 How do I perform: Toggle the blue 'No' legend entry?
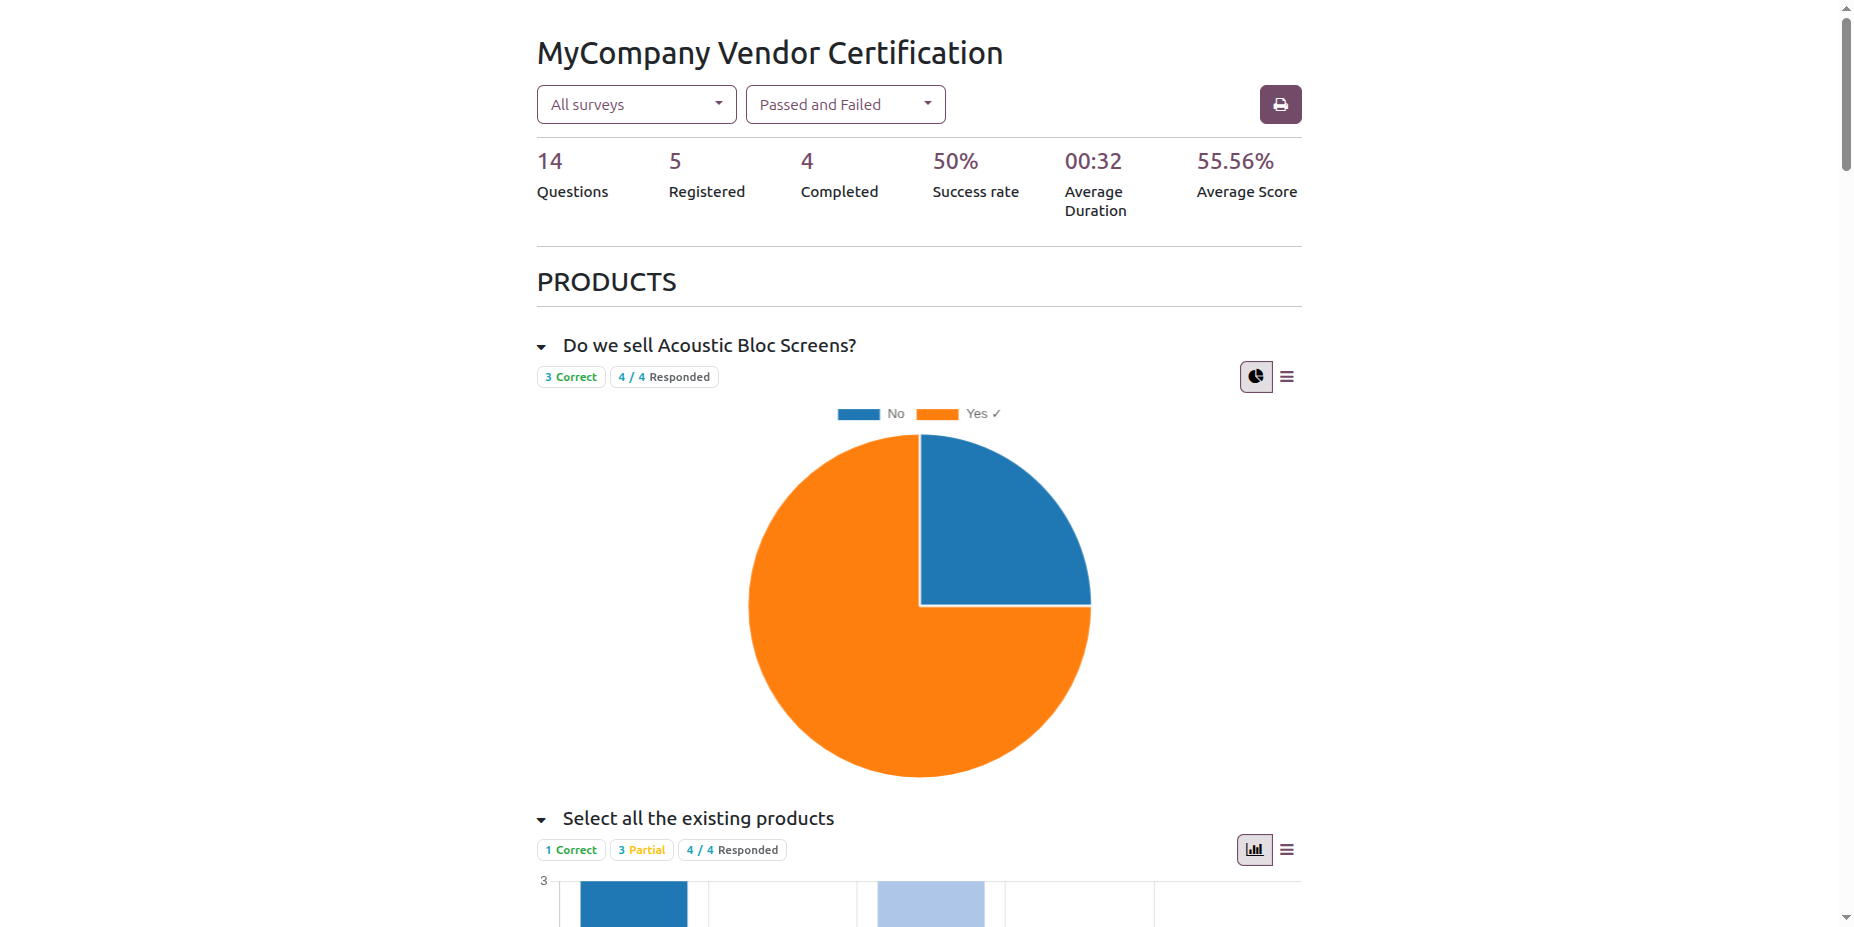click(871, 414)
